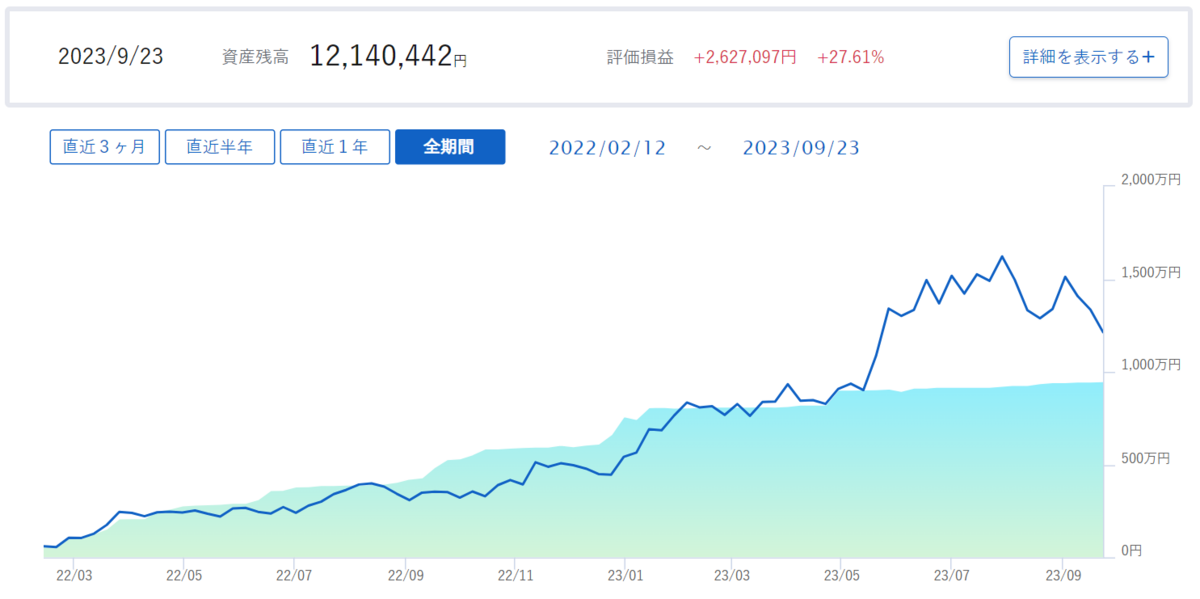Click the 22/05 x-axis label

183,576
